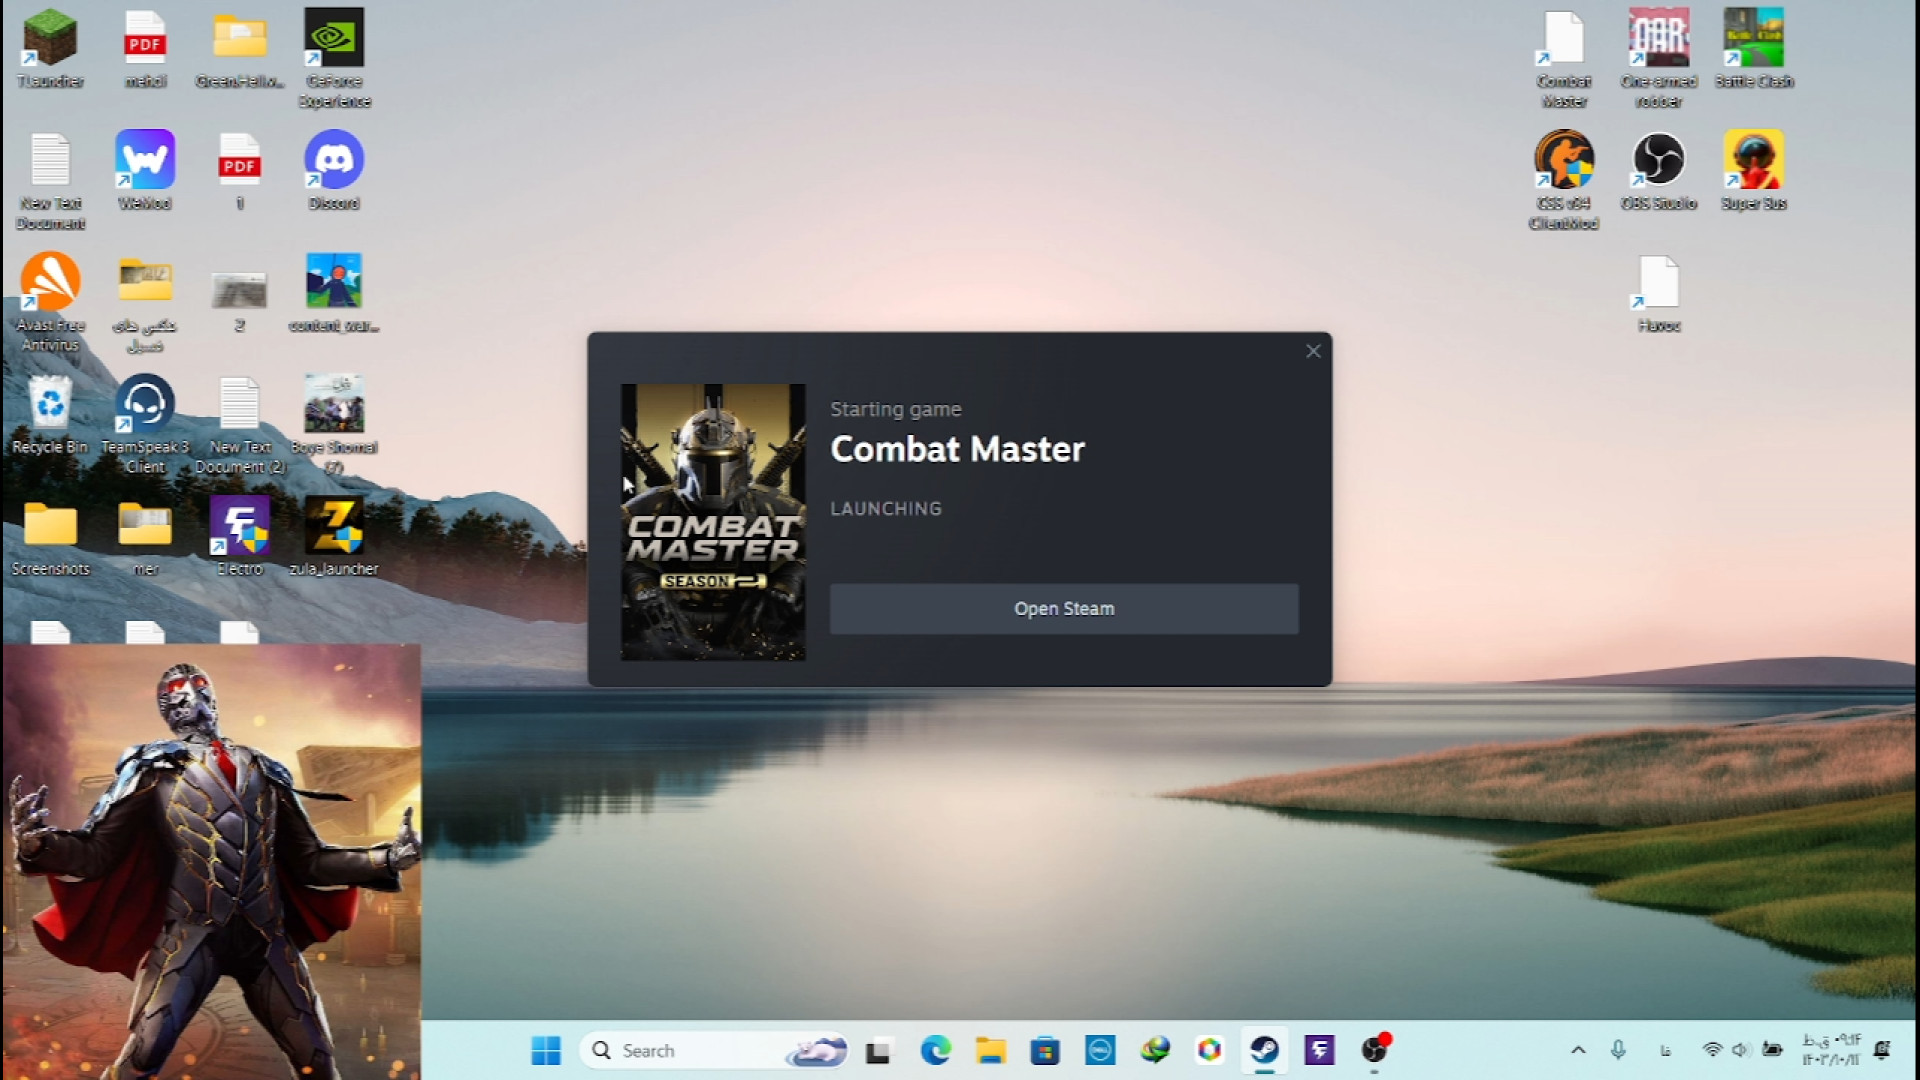The width and height of the screenshot is (1920, 1080).
Task: Open Task View from taskbar
Action: (x=878, y=1051)
